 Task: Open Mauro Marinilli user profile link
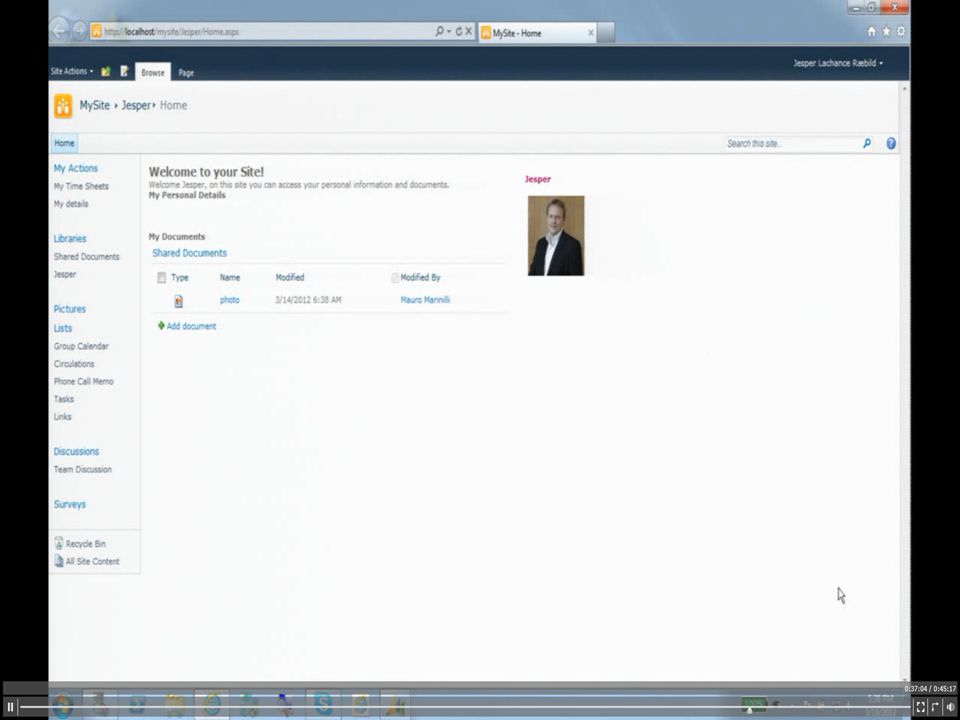tap(425, 300)
